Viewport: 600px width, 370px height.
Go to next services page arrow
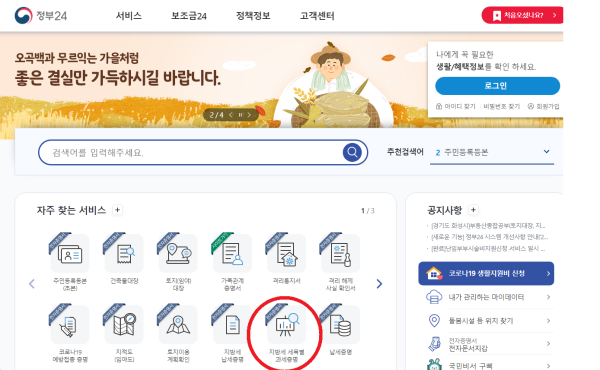tap(379, 284)
